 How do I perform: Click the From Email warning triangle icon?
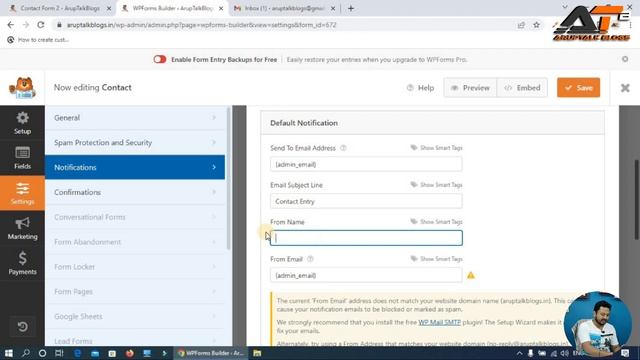click(x=471, y=276)
